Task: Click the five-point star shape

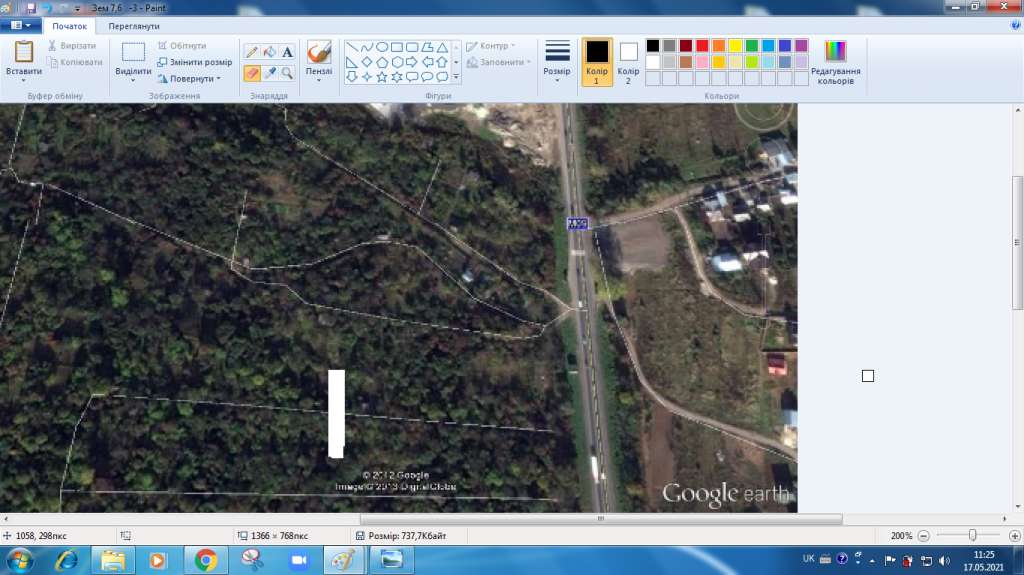Action: click(x=382, y=77)
